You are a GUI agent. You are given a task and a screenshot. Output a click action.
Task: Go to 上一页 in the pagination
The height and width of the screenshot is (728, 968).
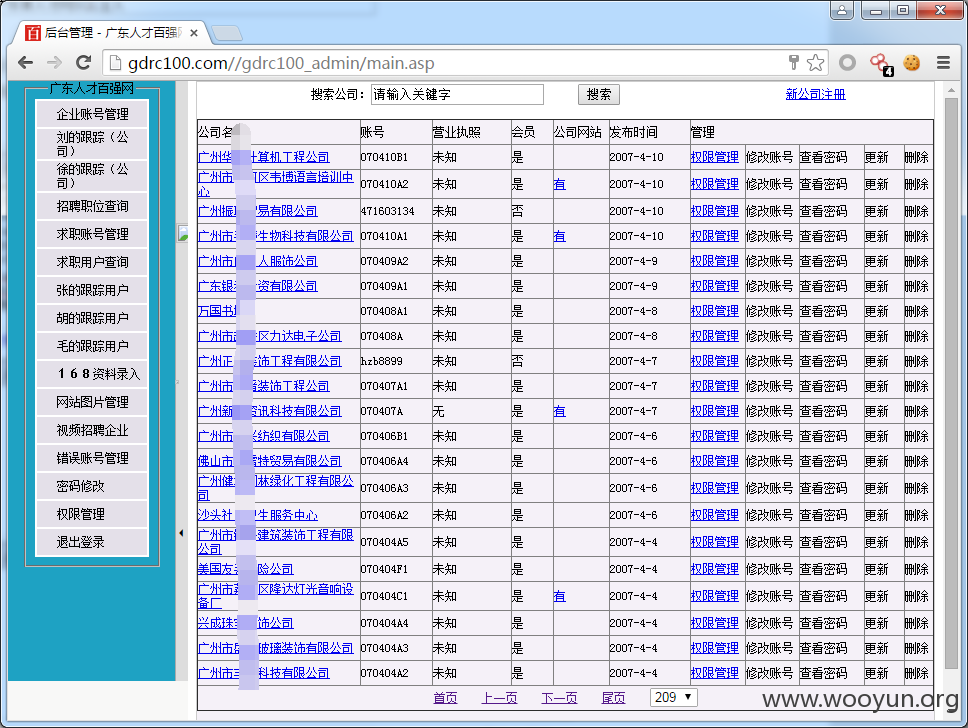click(x=499, y=698)
